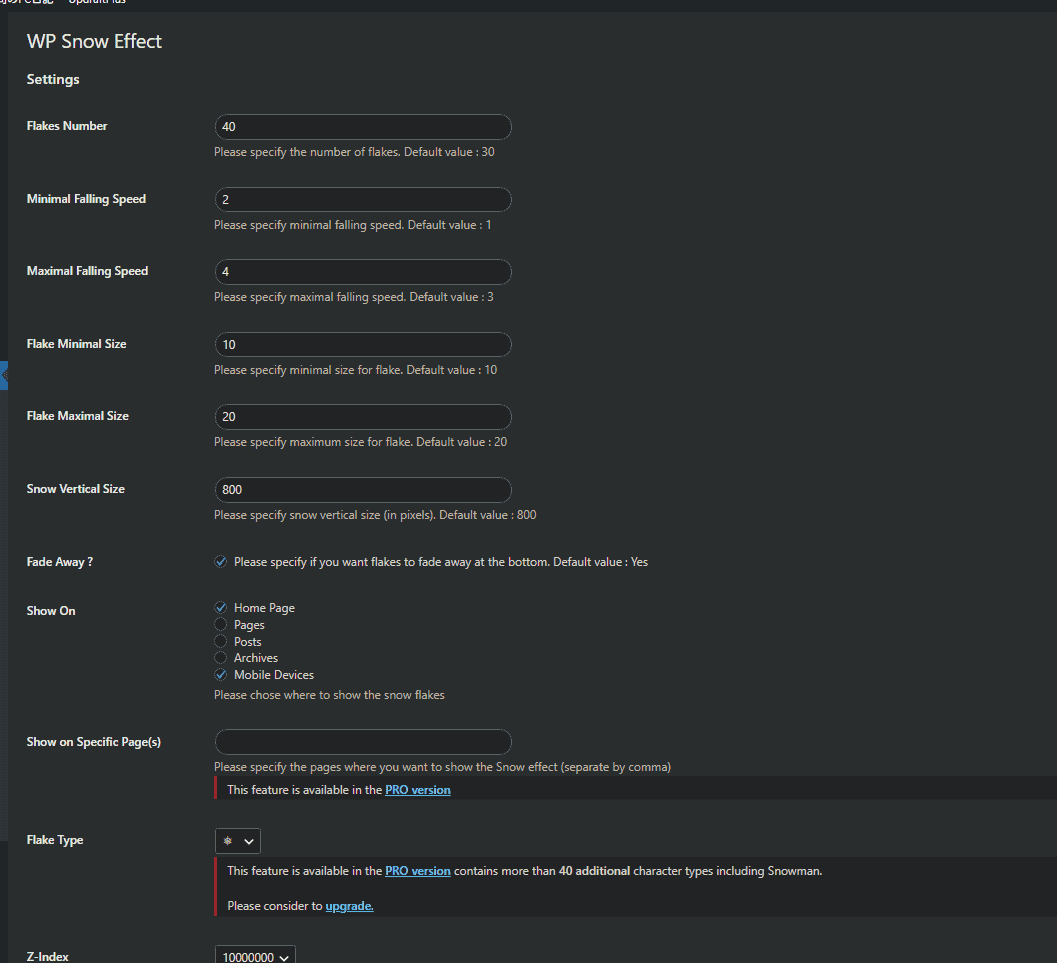Click "Please chose where to show the snow flakes"
The height and width of the screenshot is (963, 1057).
click(x=330, y=695)
